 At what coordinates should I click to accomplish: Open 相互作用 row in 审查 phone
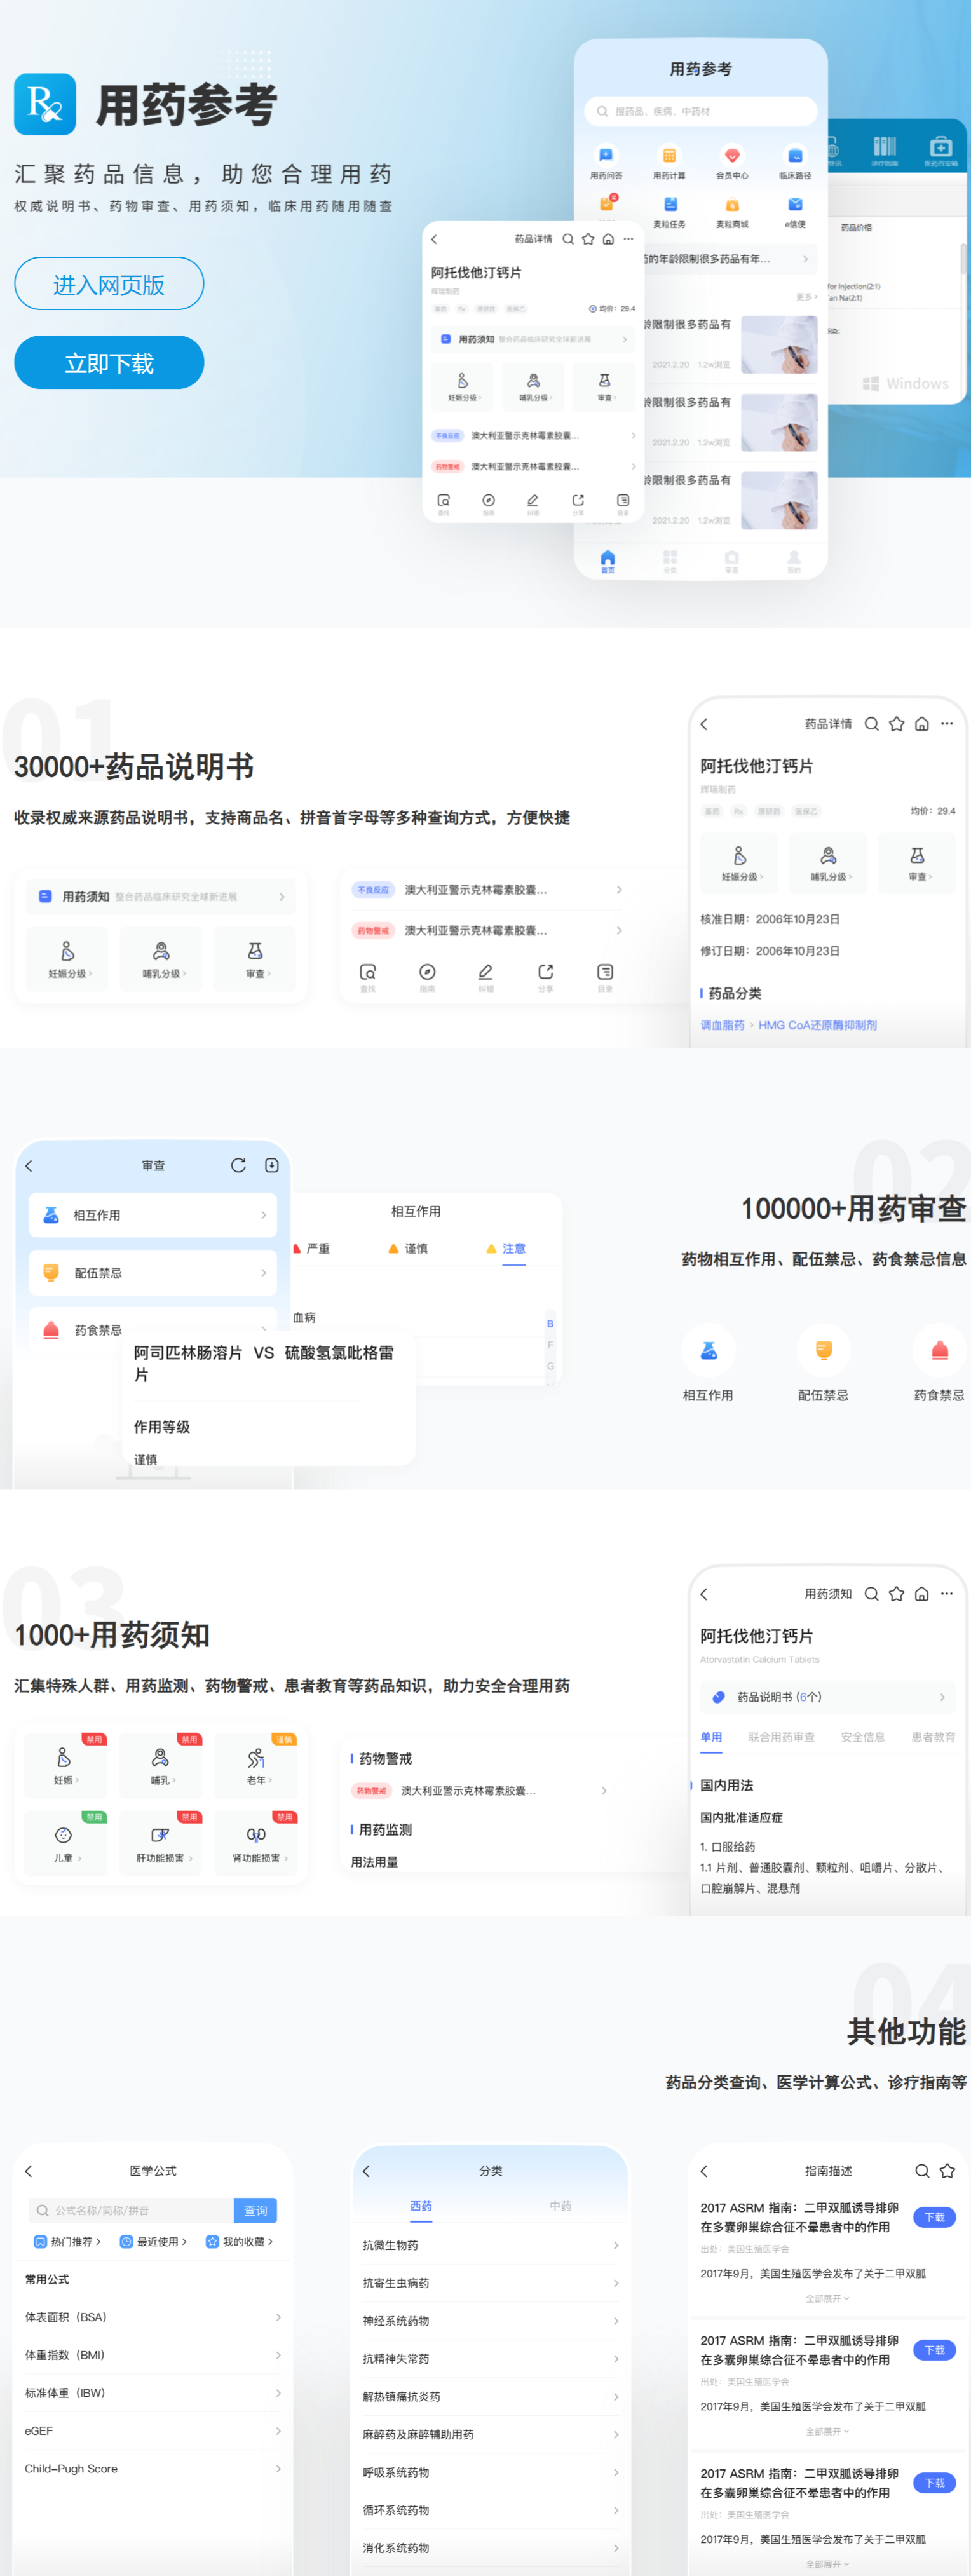(x=153, y=1215)
